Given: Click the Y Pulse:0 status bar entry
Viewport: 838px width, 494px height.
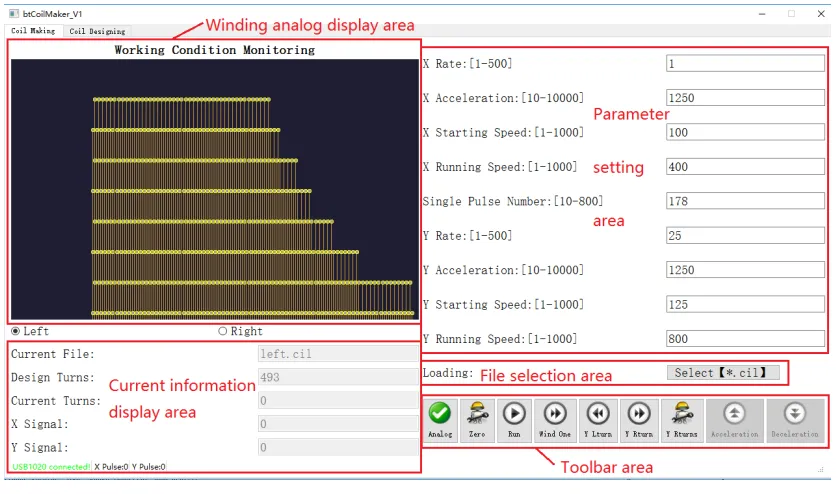Looking at the screenshot, I should 149,467.
